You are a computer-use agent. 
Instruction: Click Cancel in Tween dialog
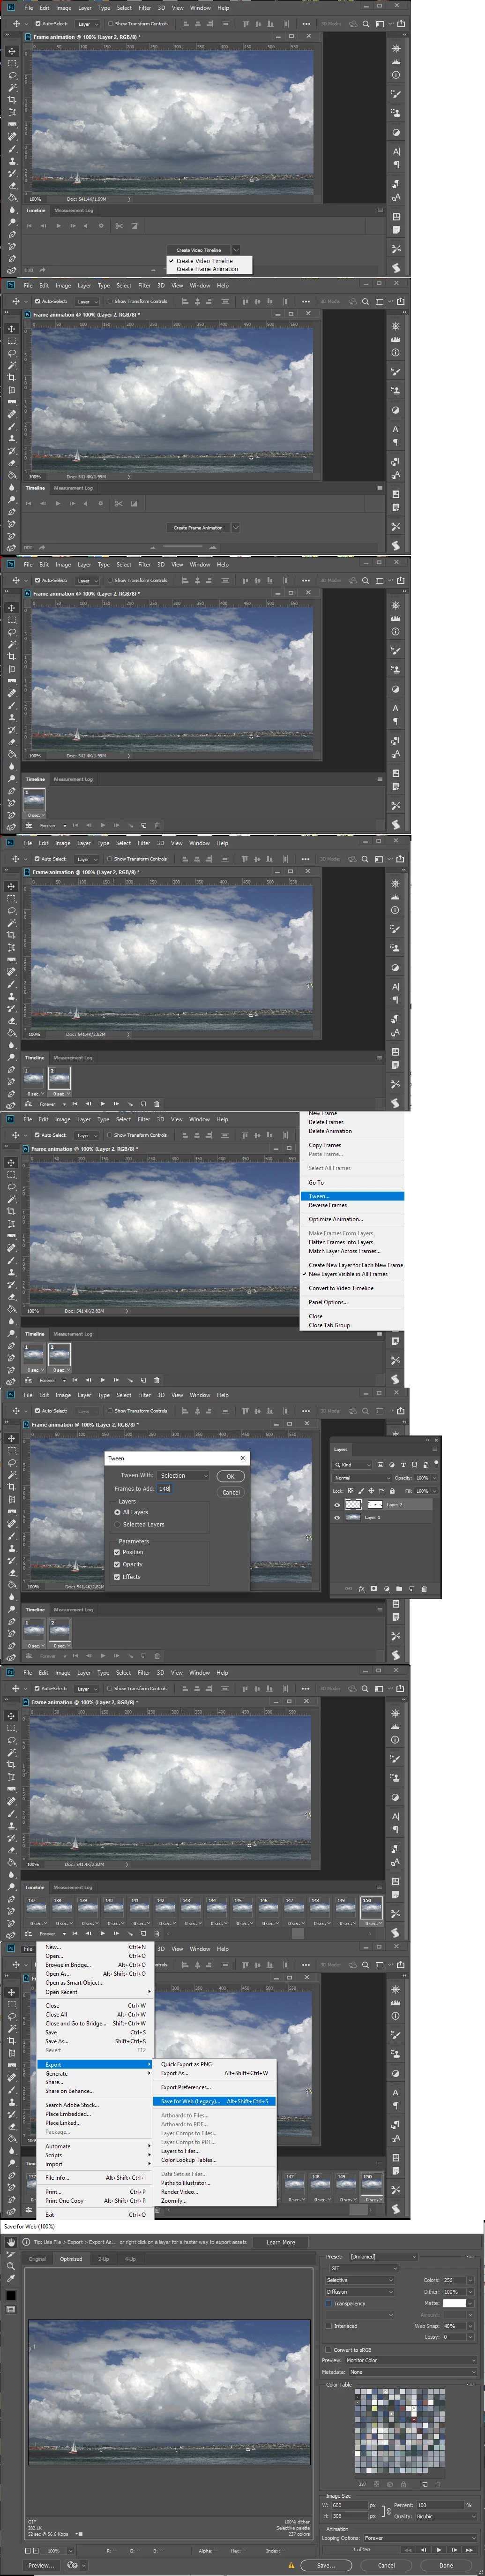(230, 1492)
